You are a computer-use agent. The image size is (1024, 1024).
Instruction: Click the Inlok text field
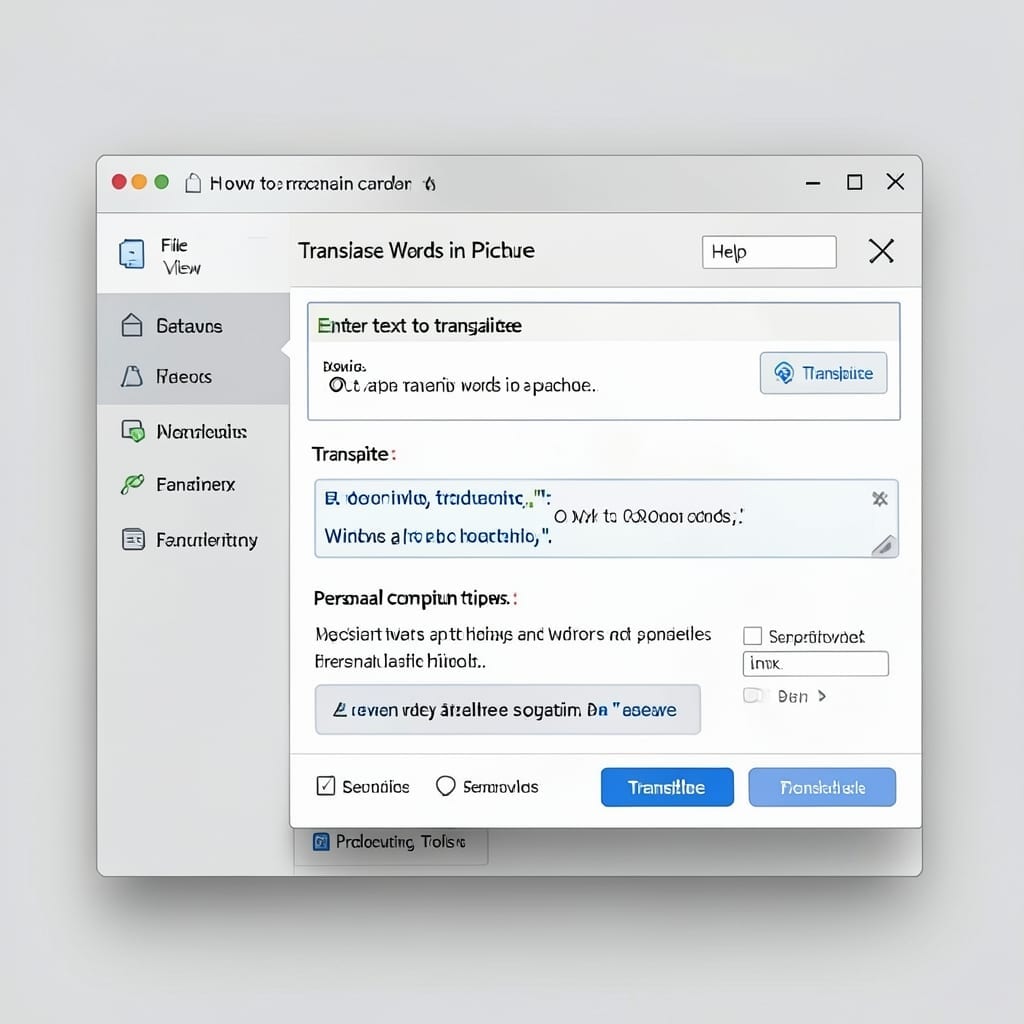pos(815,664)
